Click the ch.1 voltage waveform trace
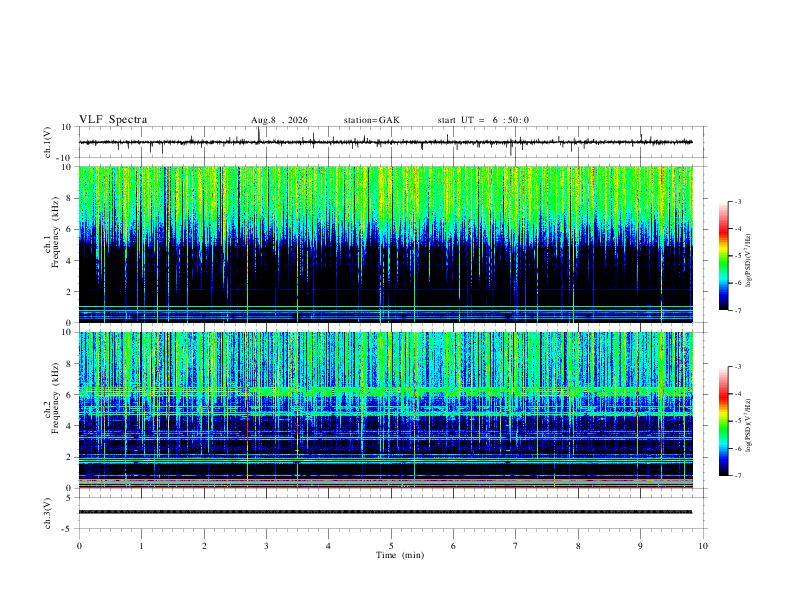792x612 pixels. click(385, 142)
